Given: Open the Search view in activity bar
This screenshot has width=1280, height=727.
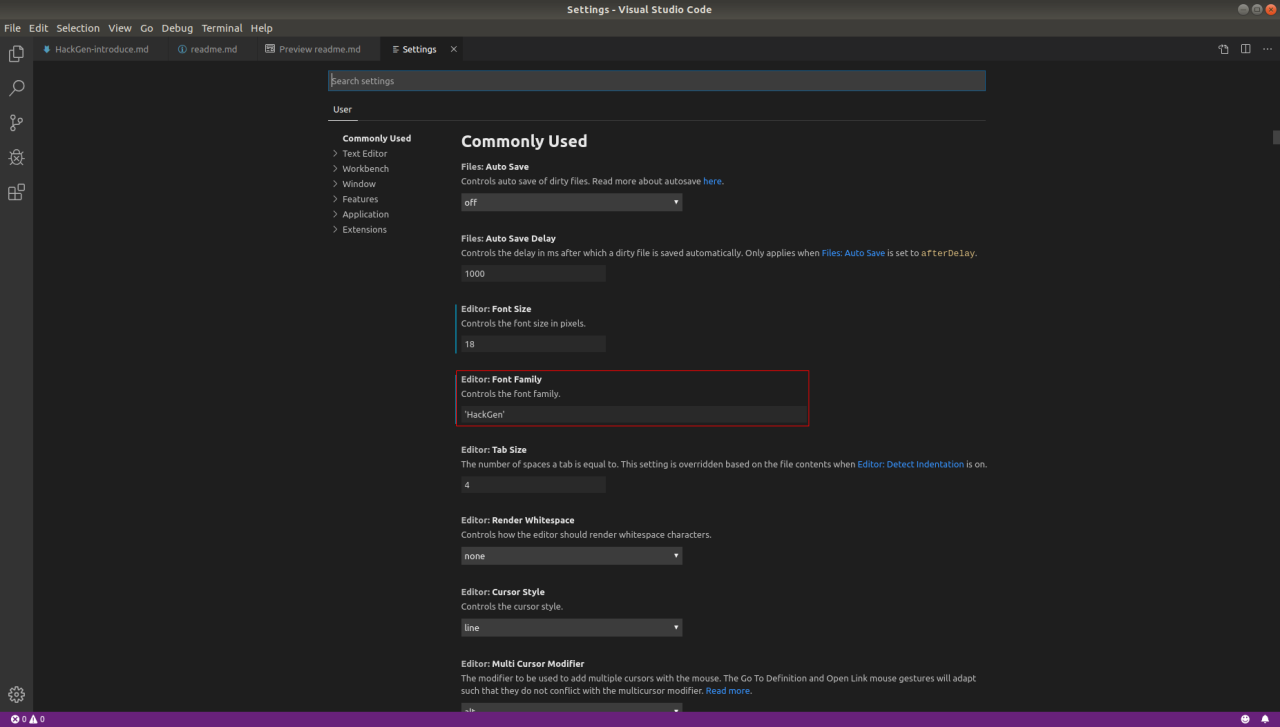Looking at the screenshot, I should click(16, 88).
